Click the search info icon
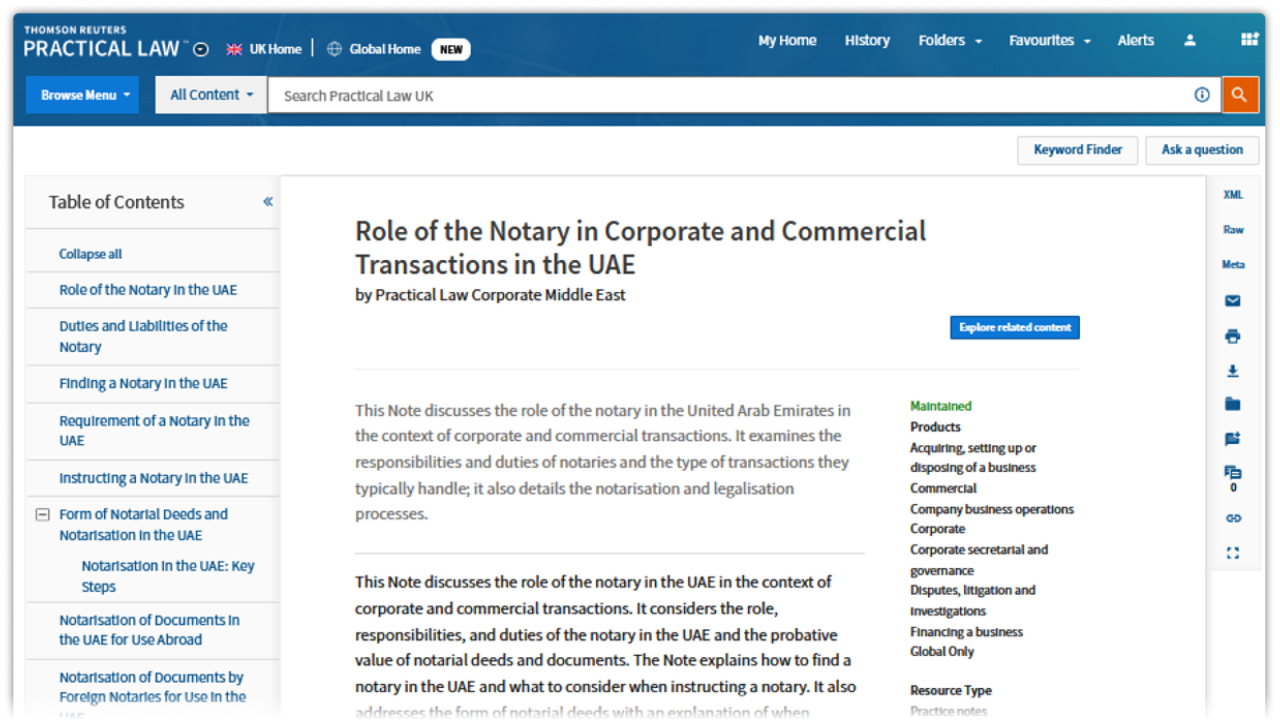1280x720 pixels. tap(1202, 95)
